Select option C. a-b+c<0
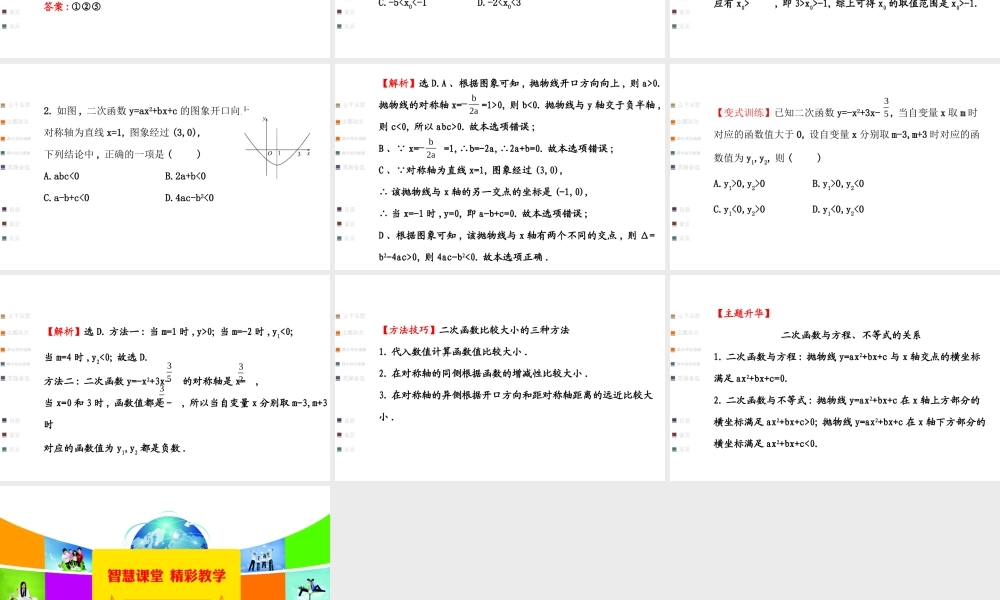This screenshot has height=600, width=1000. click(x=66, y=198)
